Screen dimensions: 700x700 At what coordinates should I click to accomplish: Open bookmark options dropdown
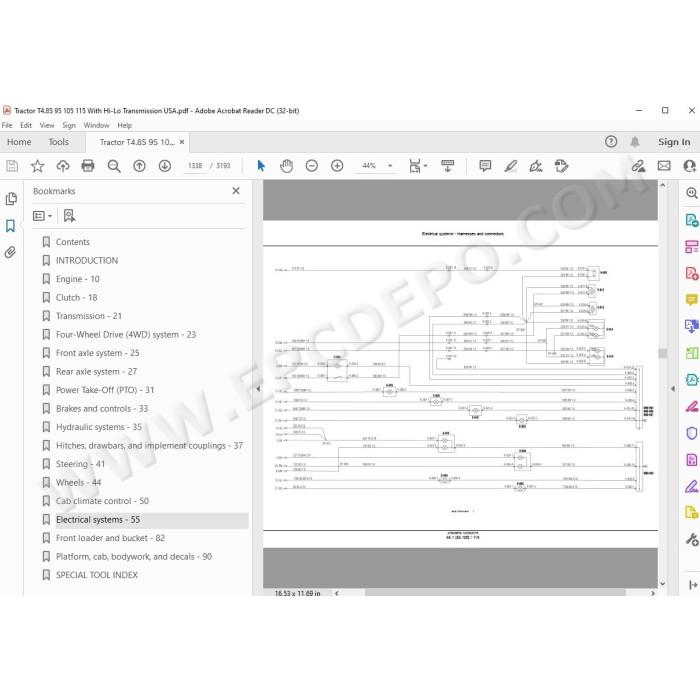tap(42, 216)
